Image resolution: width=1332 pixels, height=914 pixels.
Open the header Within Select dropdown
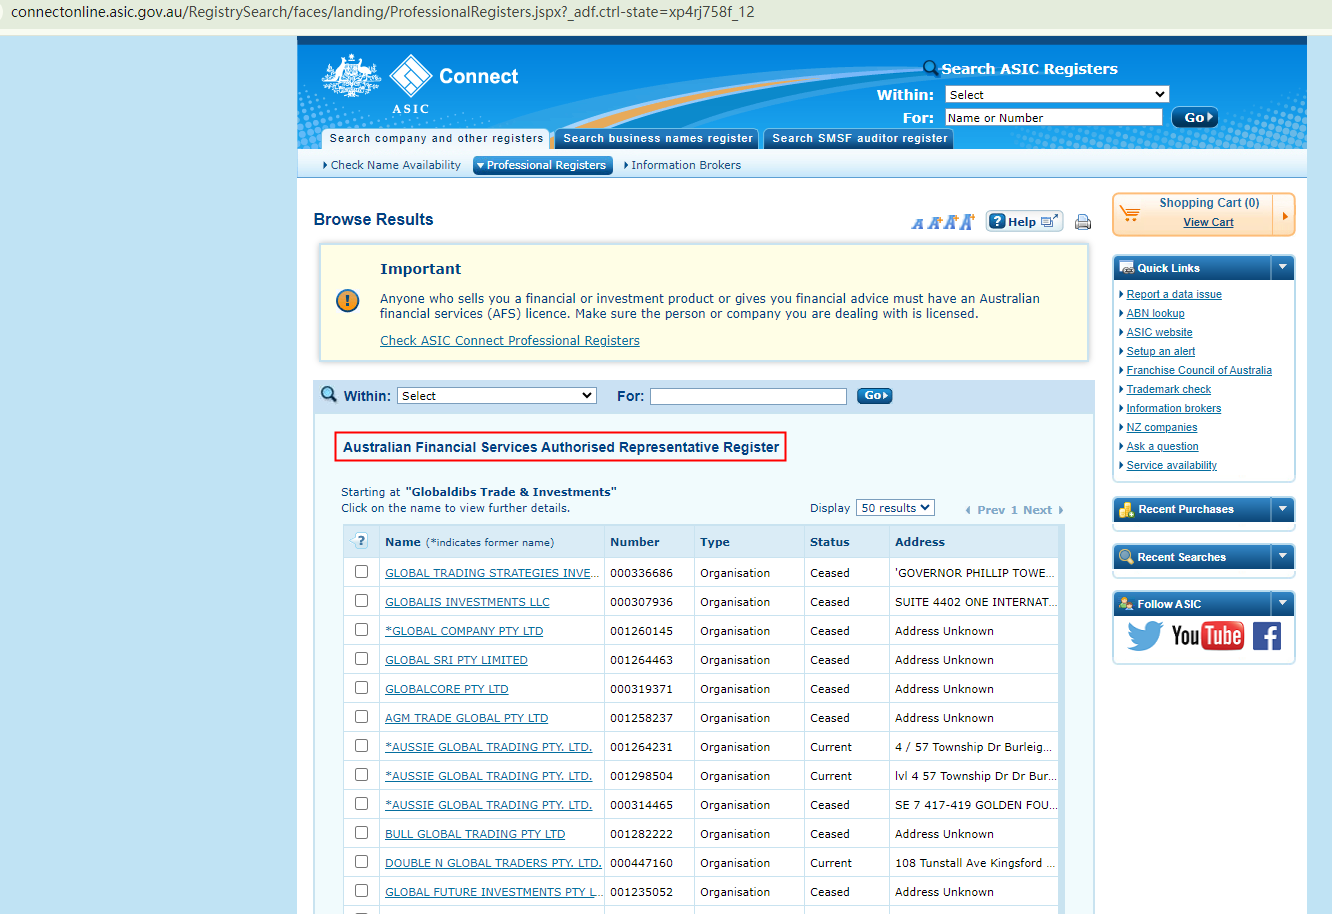(1057, 94)
